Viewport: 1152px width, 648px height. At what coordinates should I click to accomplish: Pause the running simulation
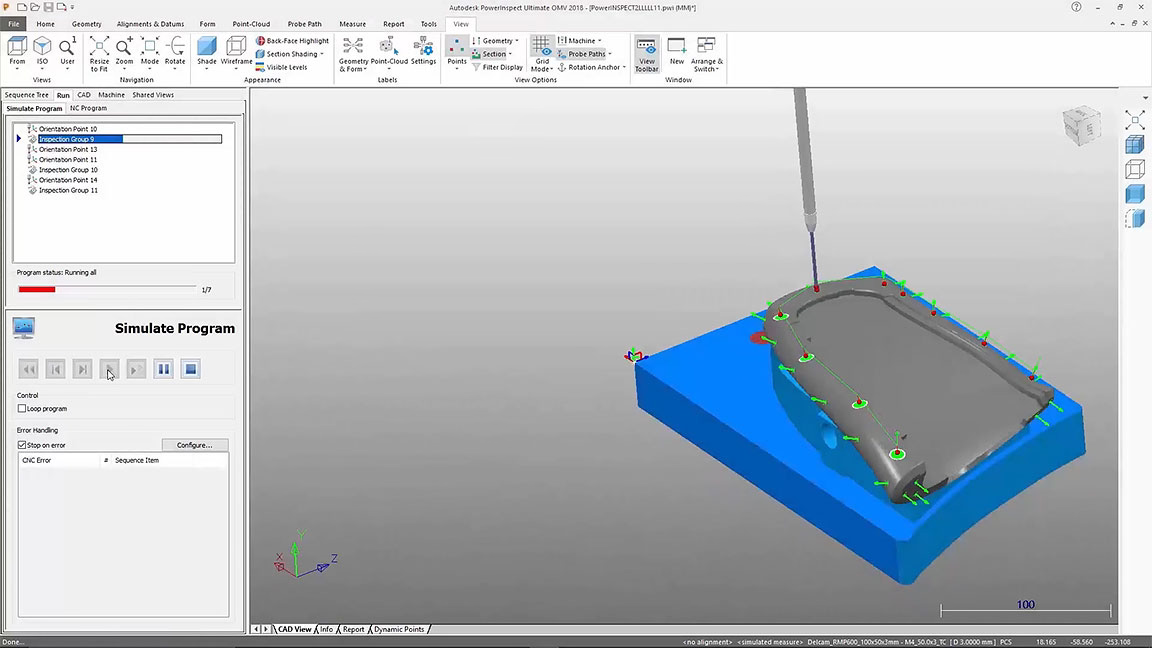[x=164, y=369]
